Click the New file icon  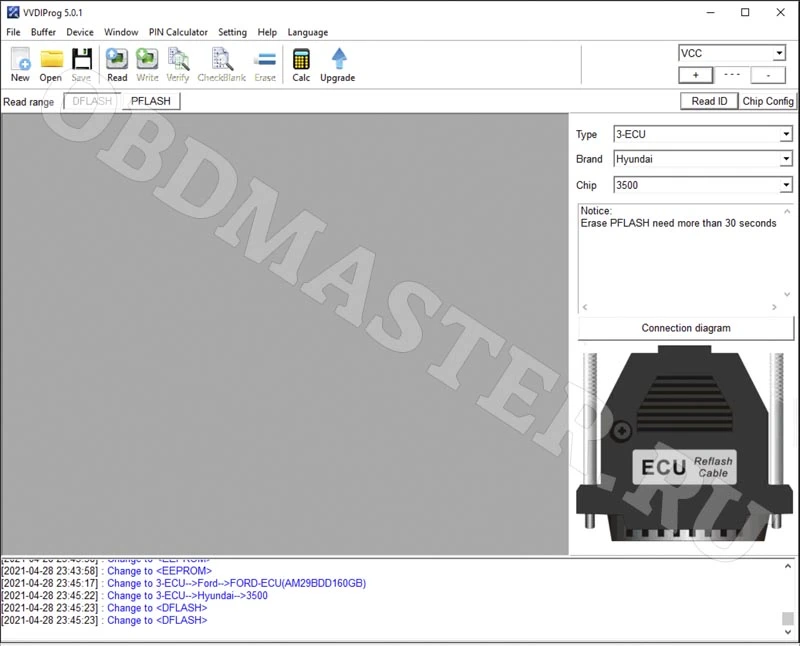(x=20, y=64)
